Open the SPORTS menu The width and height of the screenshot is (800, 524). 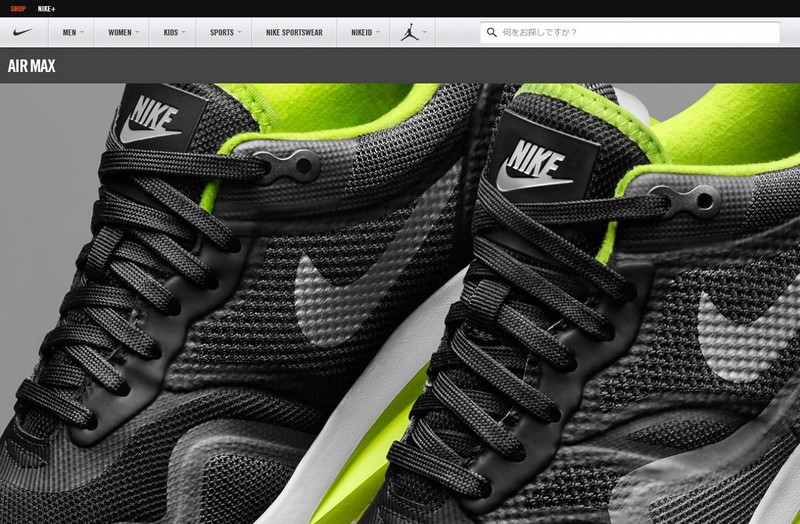tap(222, 32)
